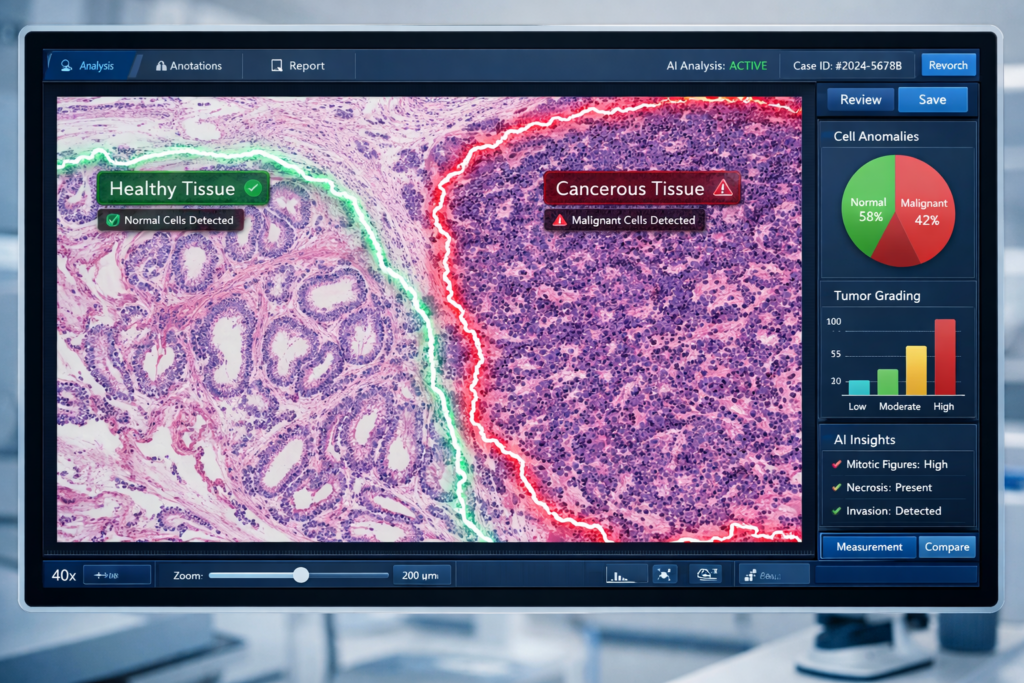The width and height of the screenshot is (1024, 683).
Task: Open the 200 µm scale selector
Action: [x=421, y=575]
